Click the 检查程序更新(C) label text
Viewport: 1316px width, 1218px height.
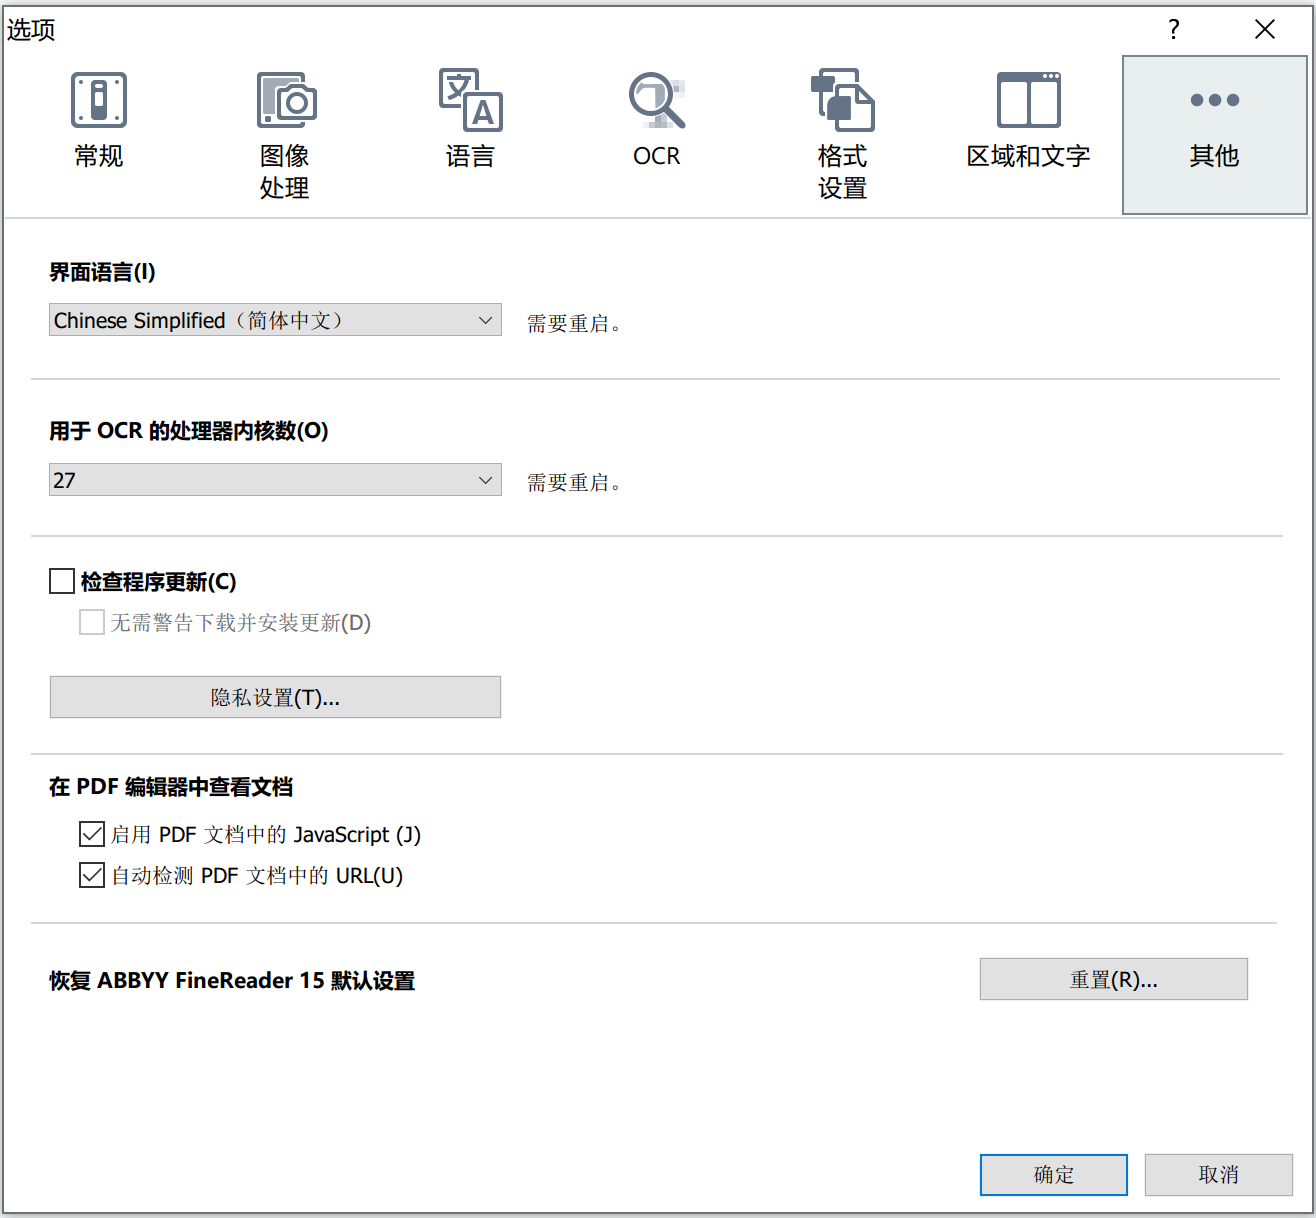click(x=158, y=581)
